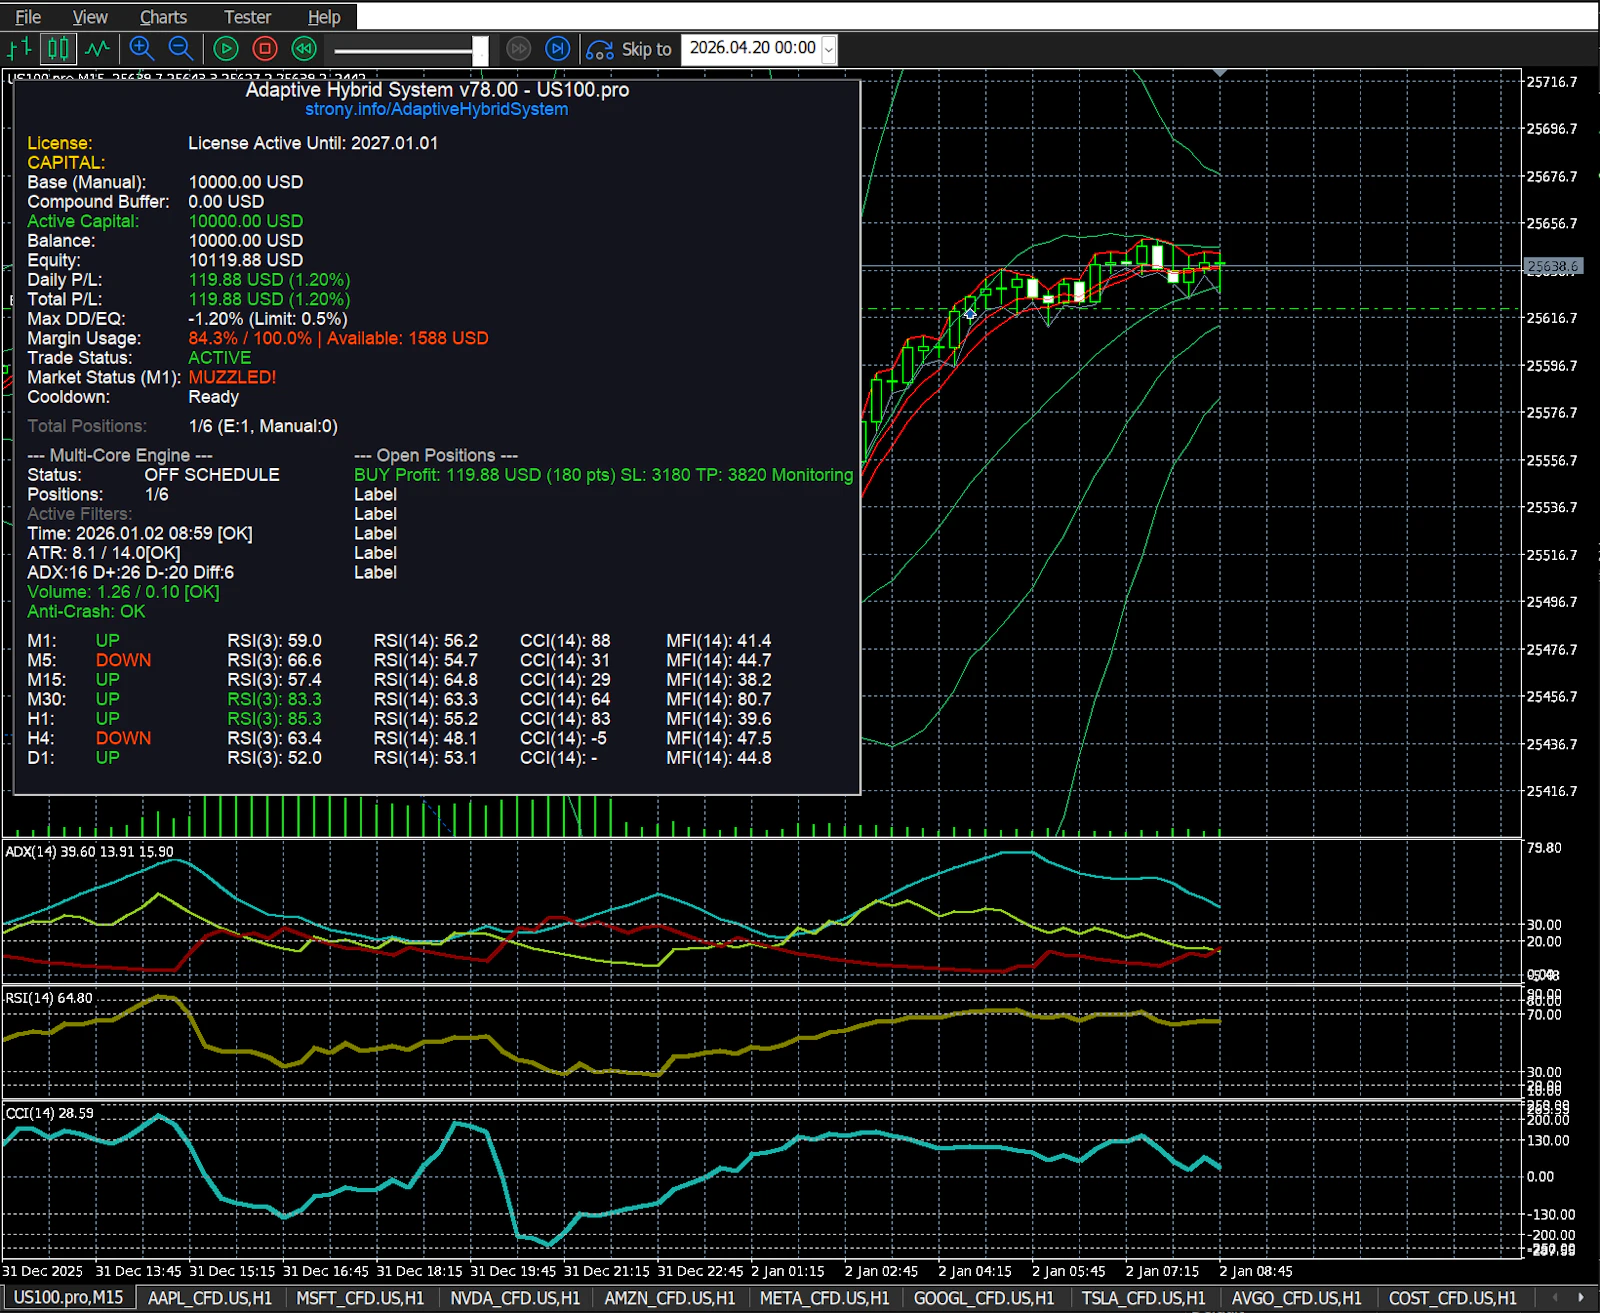Open the Charts menu

[163, 17]
